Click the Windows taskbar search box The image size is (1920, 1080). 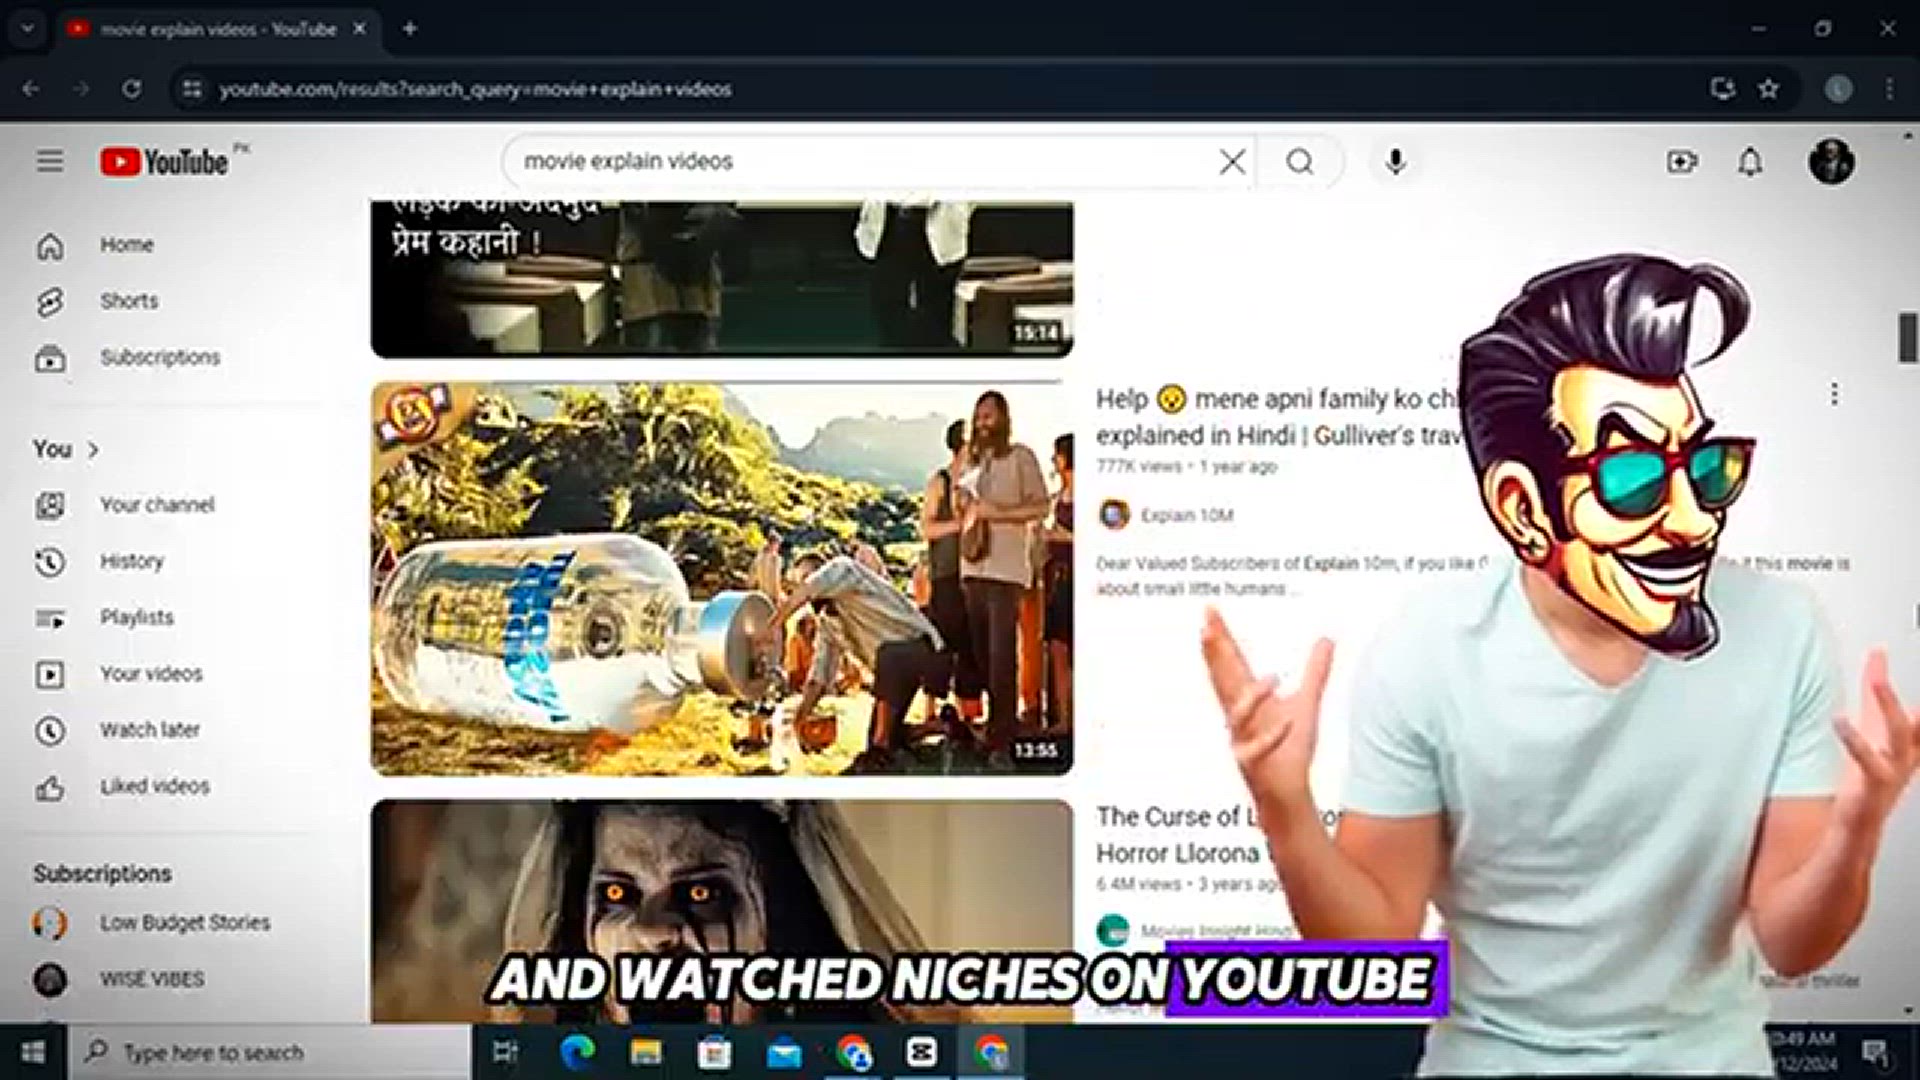point(270,1052)
